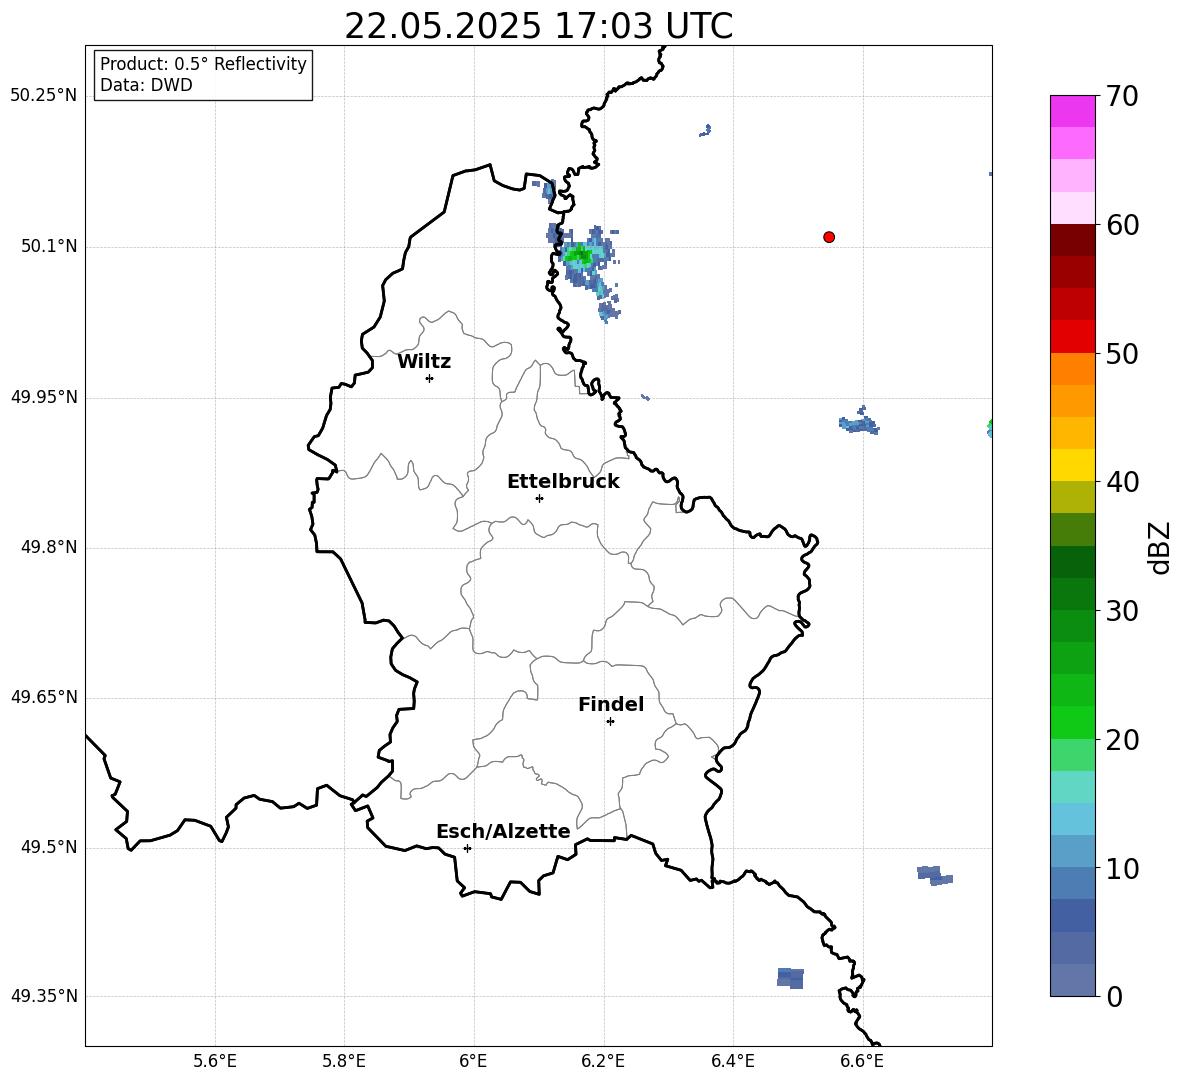Click the 5.6°E longitude label

[215, 1061]
